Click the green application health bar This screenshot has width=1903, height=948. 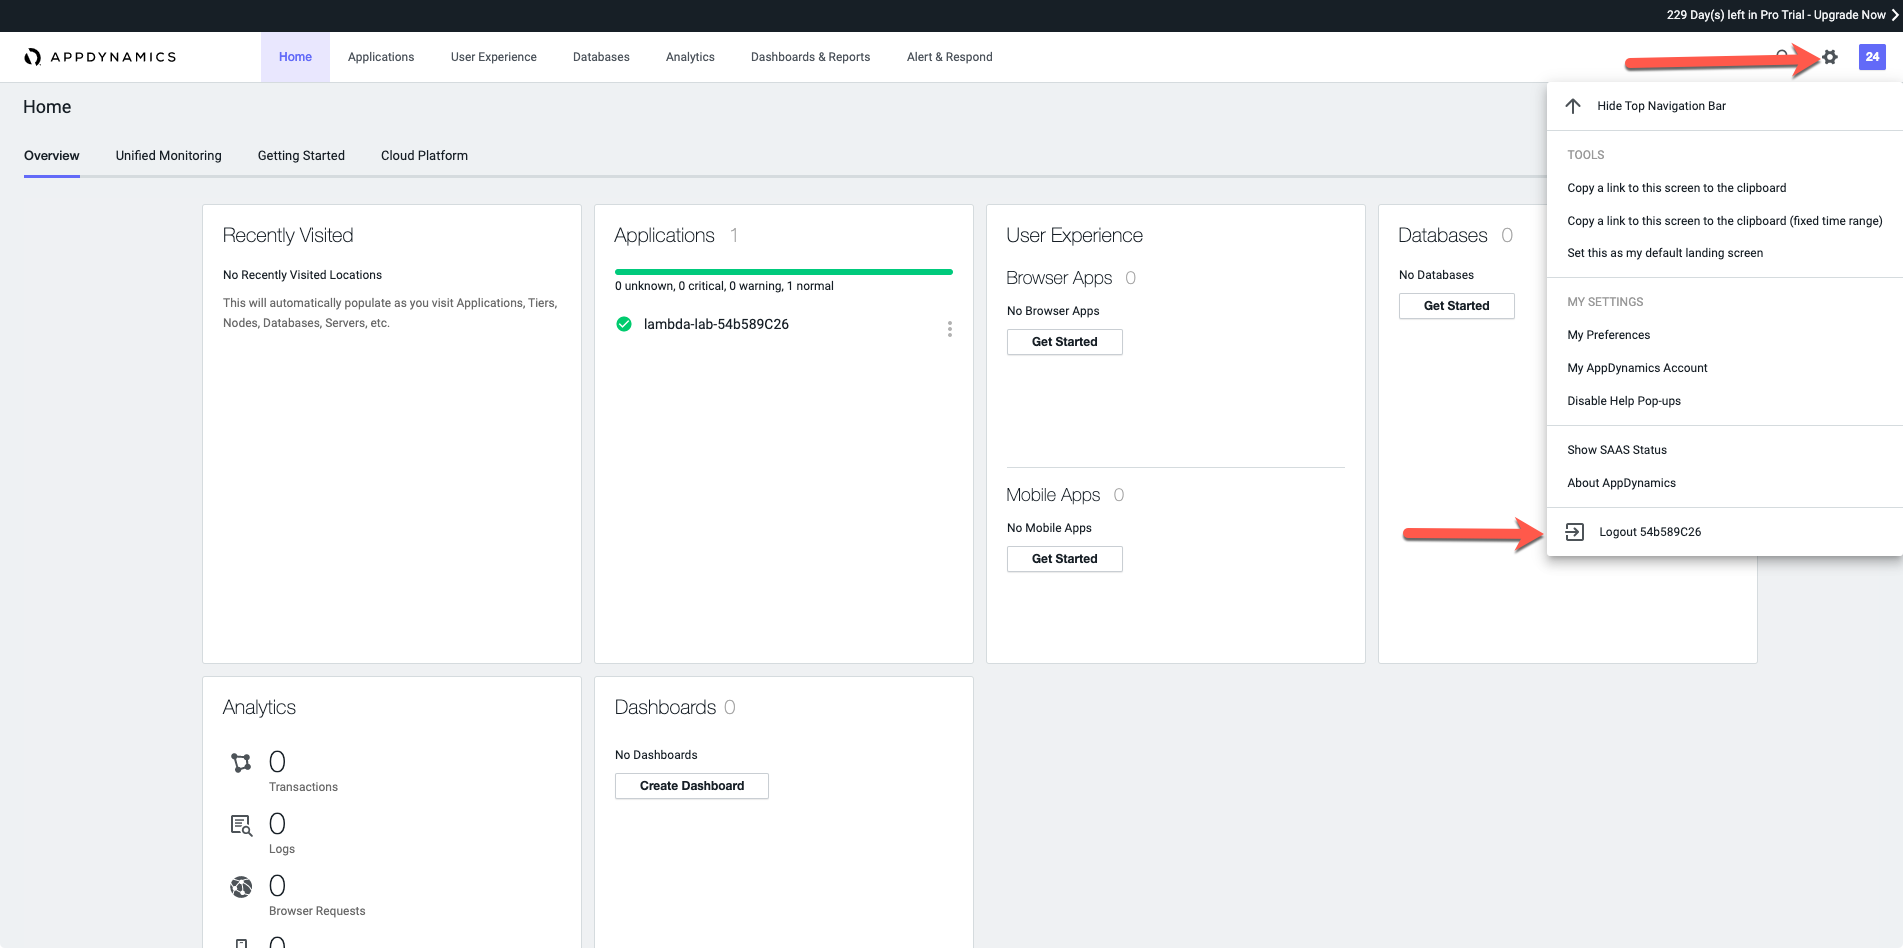tap(783, 271)
